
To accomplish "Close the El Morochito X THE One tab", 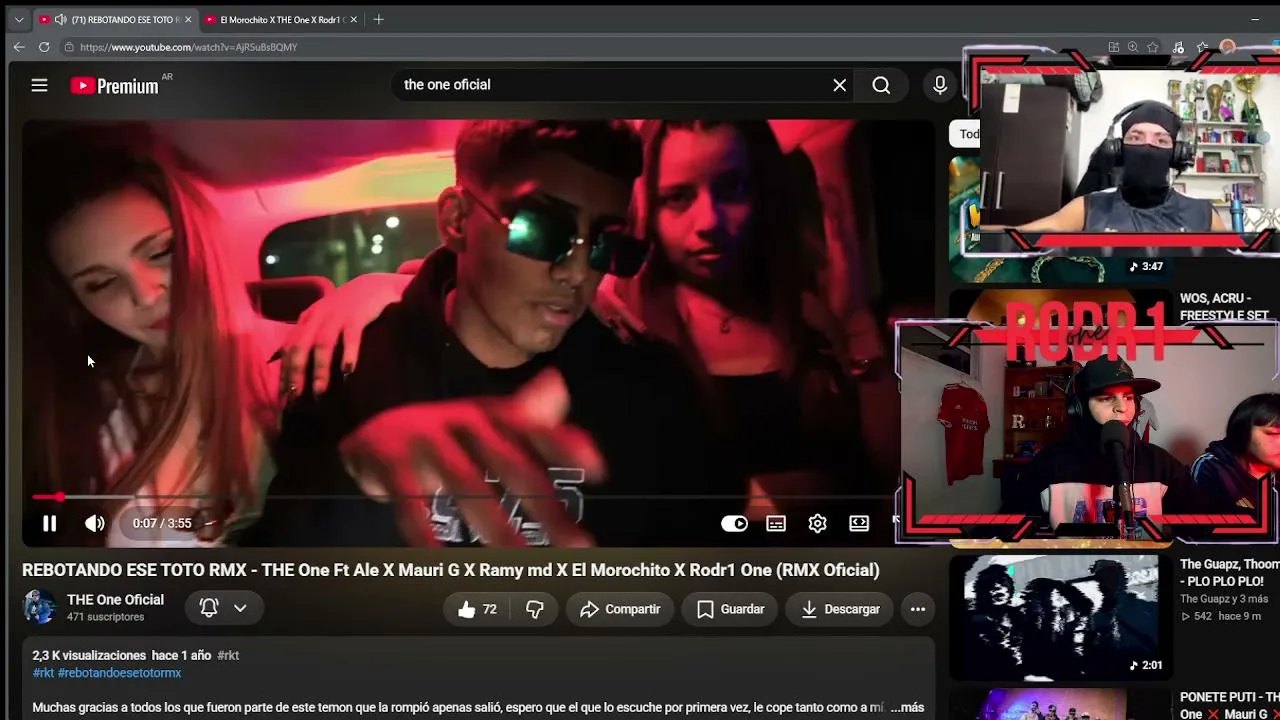I will coord(354,20).
